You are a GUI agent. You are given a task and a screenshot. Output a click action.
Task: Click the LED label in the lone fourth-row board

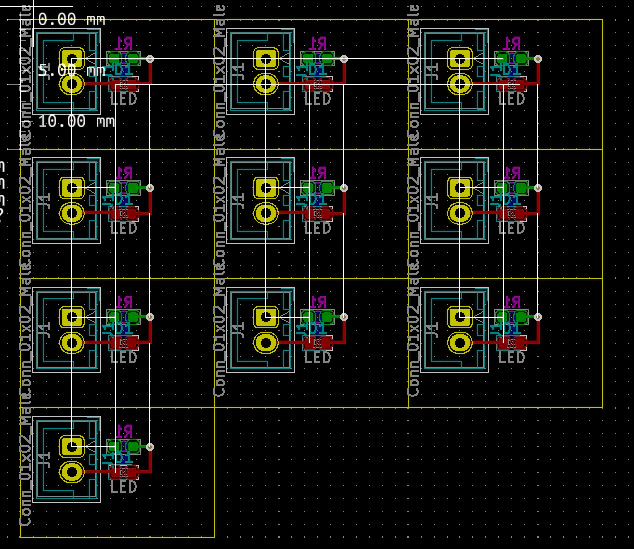point(124,487)
